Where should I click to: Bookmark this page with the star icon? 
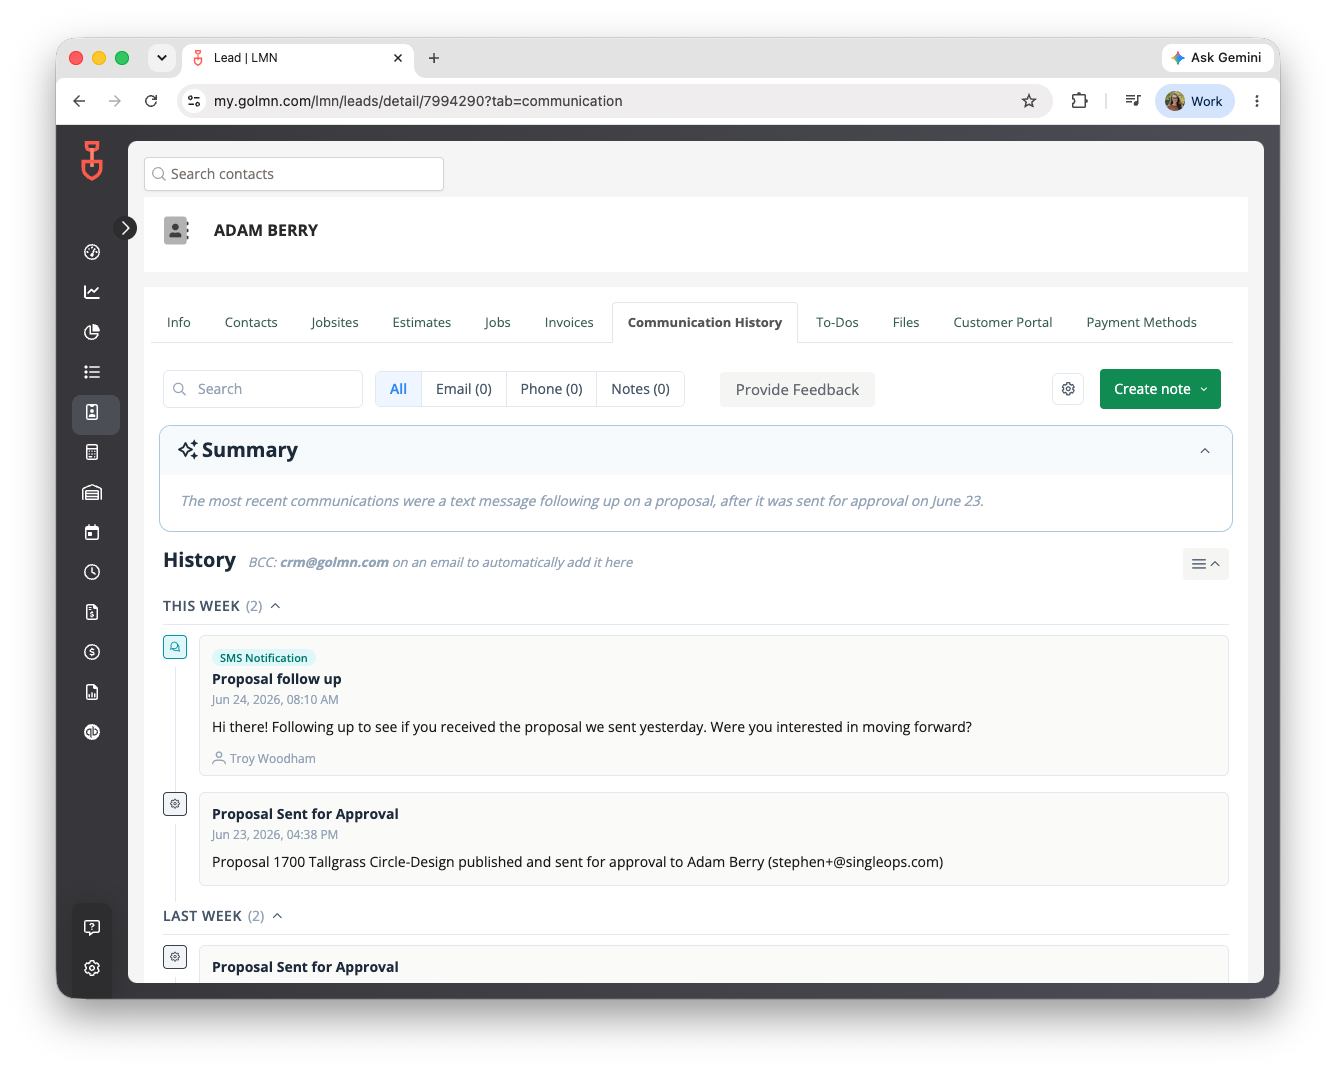pos(1029,101)
